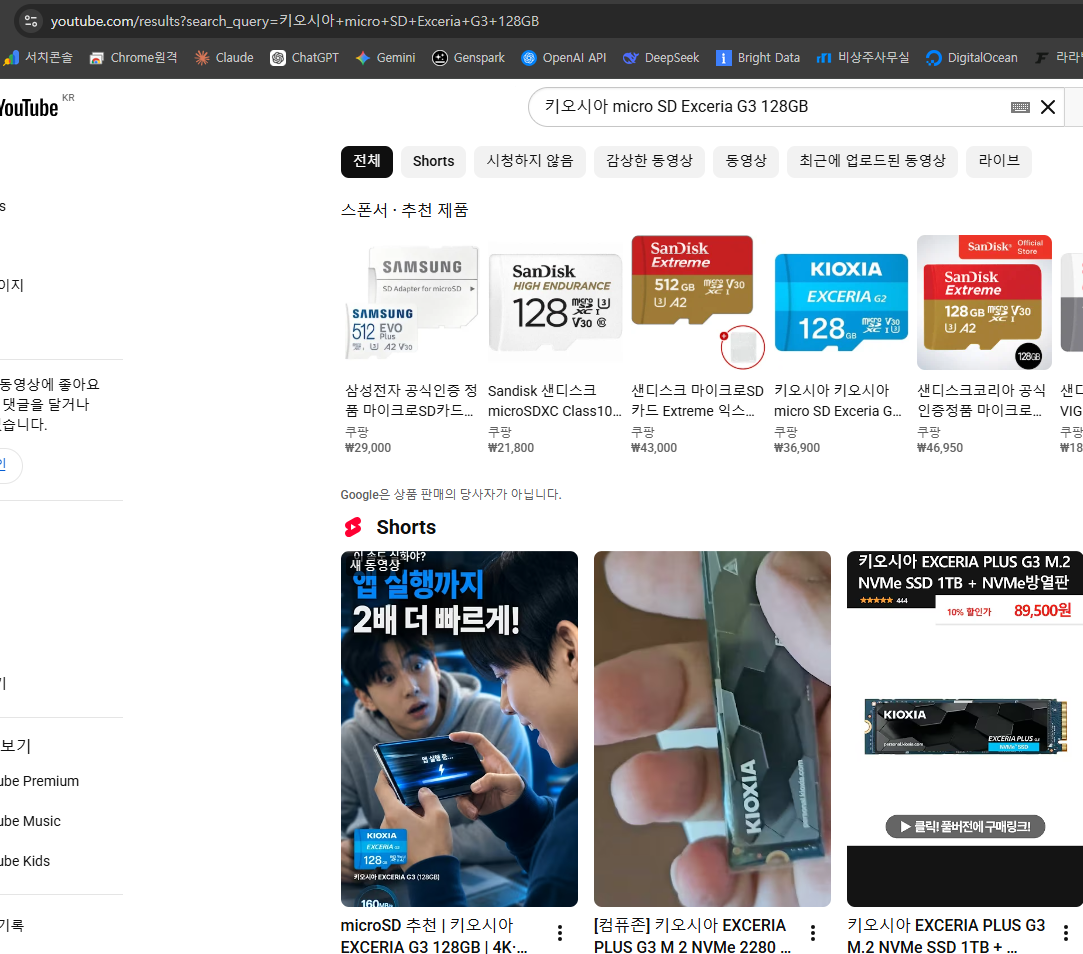Open the DigitalOcean bookmark
The height and width of the screenshot is (954, 1083).
point(972,57)
